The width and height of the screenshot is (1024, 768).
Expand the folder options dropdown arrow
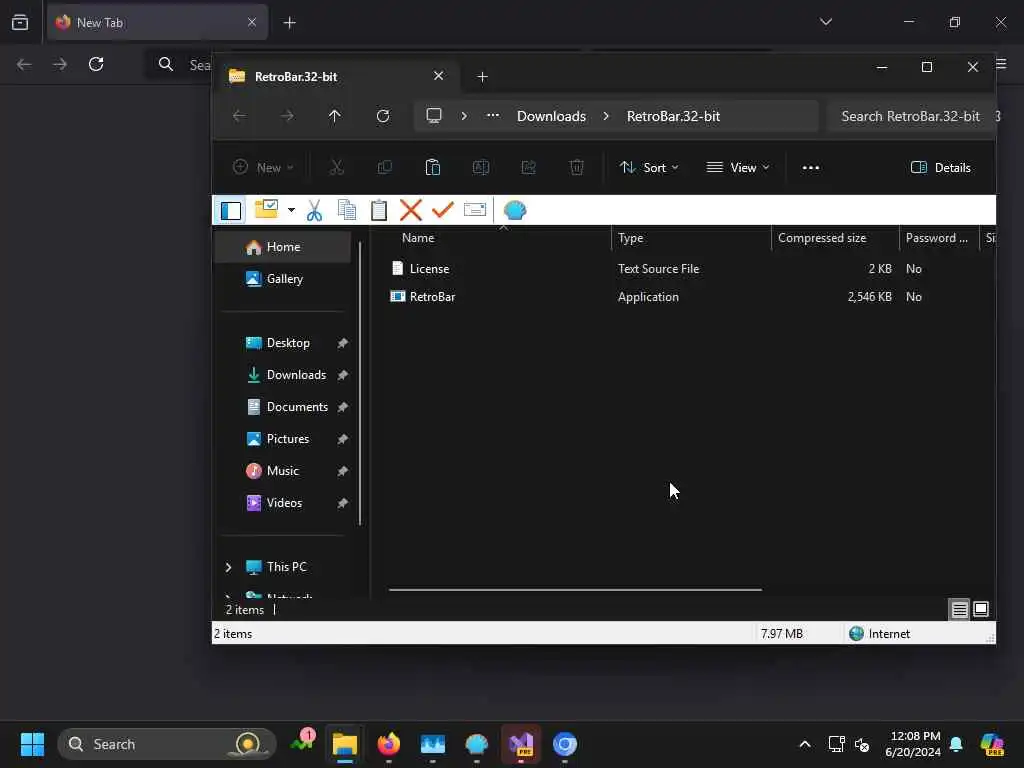coord(291,210)
